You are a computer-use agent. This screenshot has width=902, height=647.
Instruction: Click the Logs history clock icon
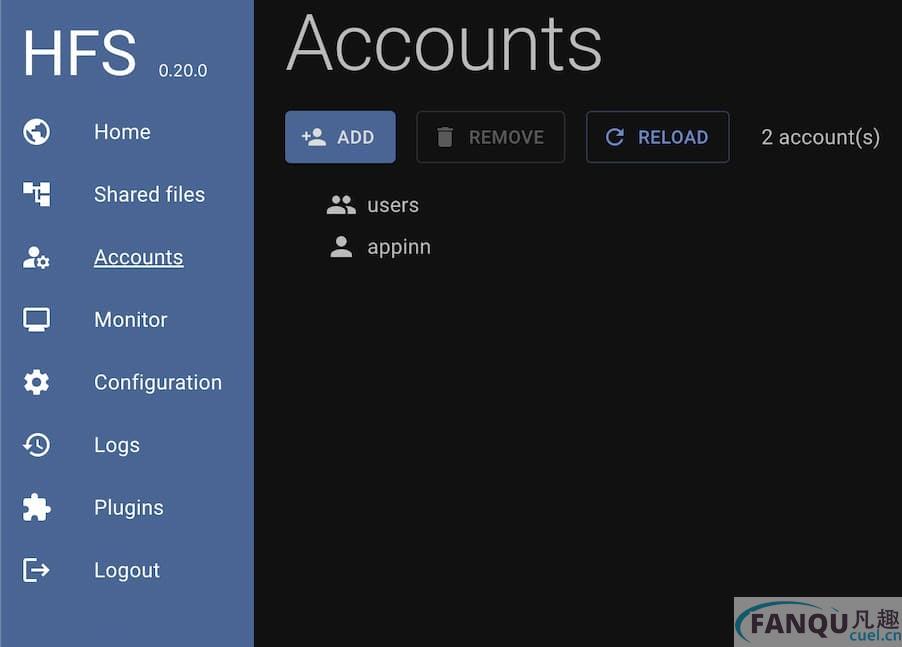[x=37, y=445]
